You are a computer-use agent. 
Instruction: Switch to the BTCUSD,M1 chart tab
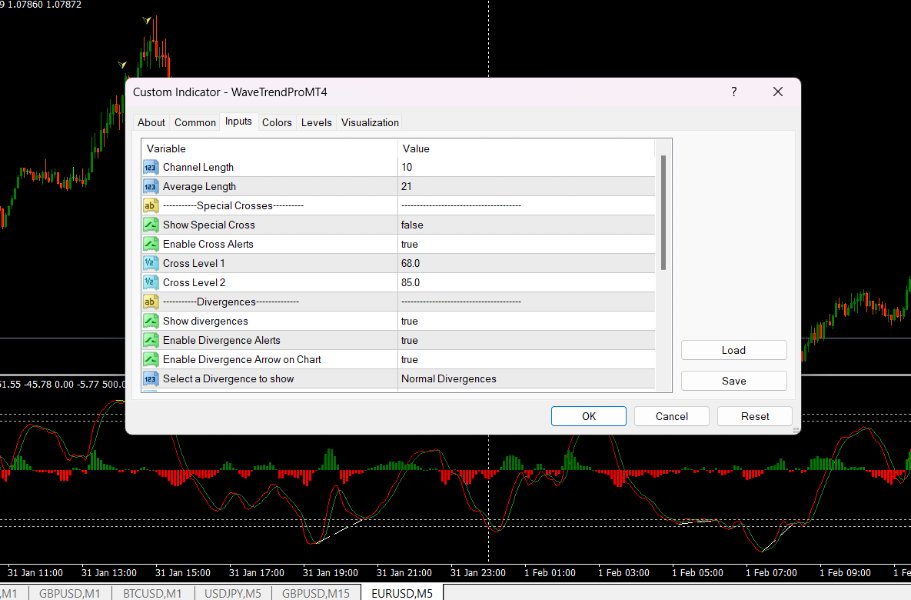coord(152,593)
